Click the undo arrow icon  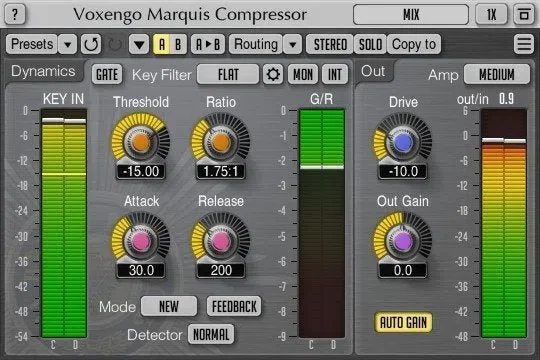(x=91, y=44)
